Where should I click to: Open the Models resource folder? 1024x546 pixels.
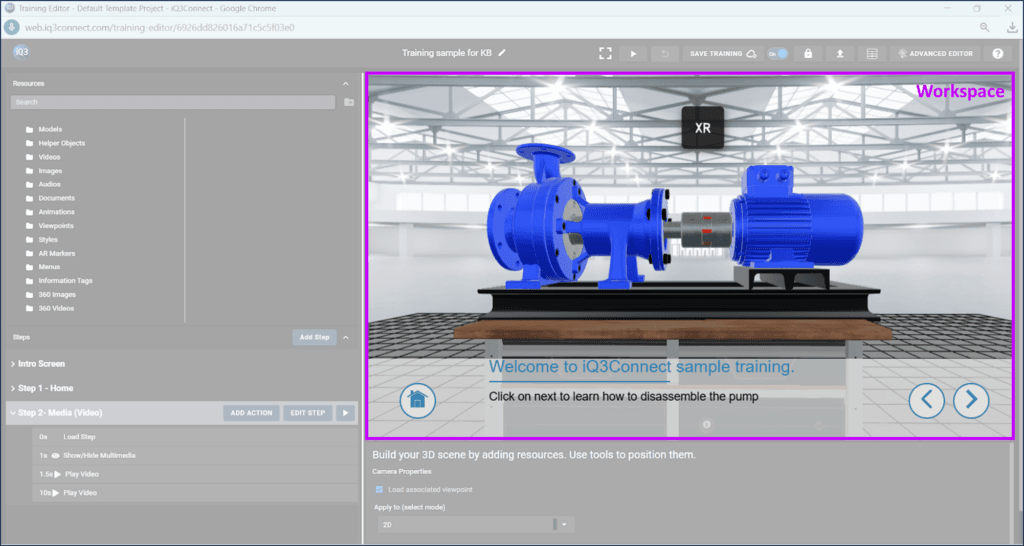click(49, 129)
